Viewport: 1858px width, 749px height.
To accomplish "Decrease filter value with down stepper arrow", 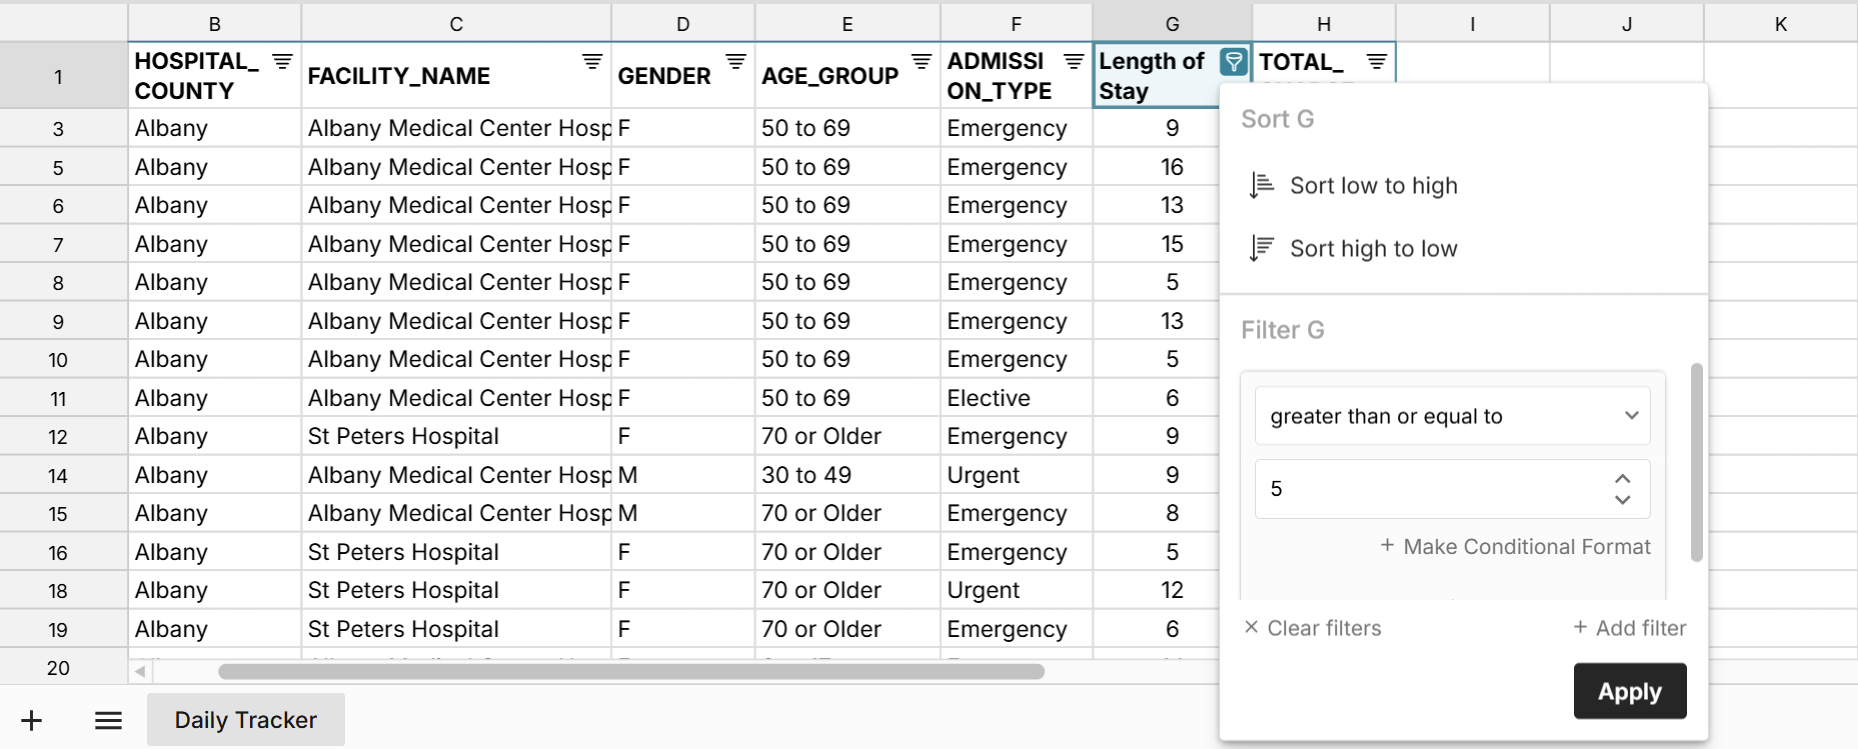I will pyautogui.click(x=1622, y=500).
